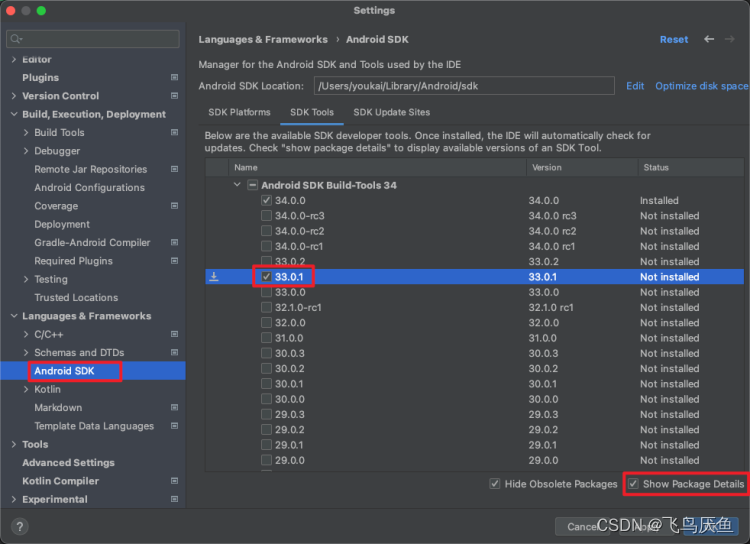
Task: Expand the Tools settings section
Action: click(14, 444)
